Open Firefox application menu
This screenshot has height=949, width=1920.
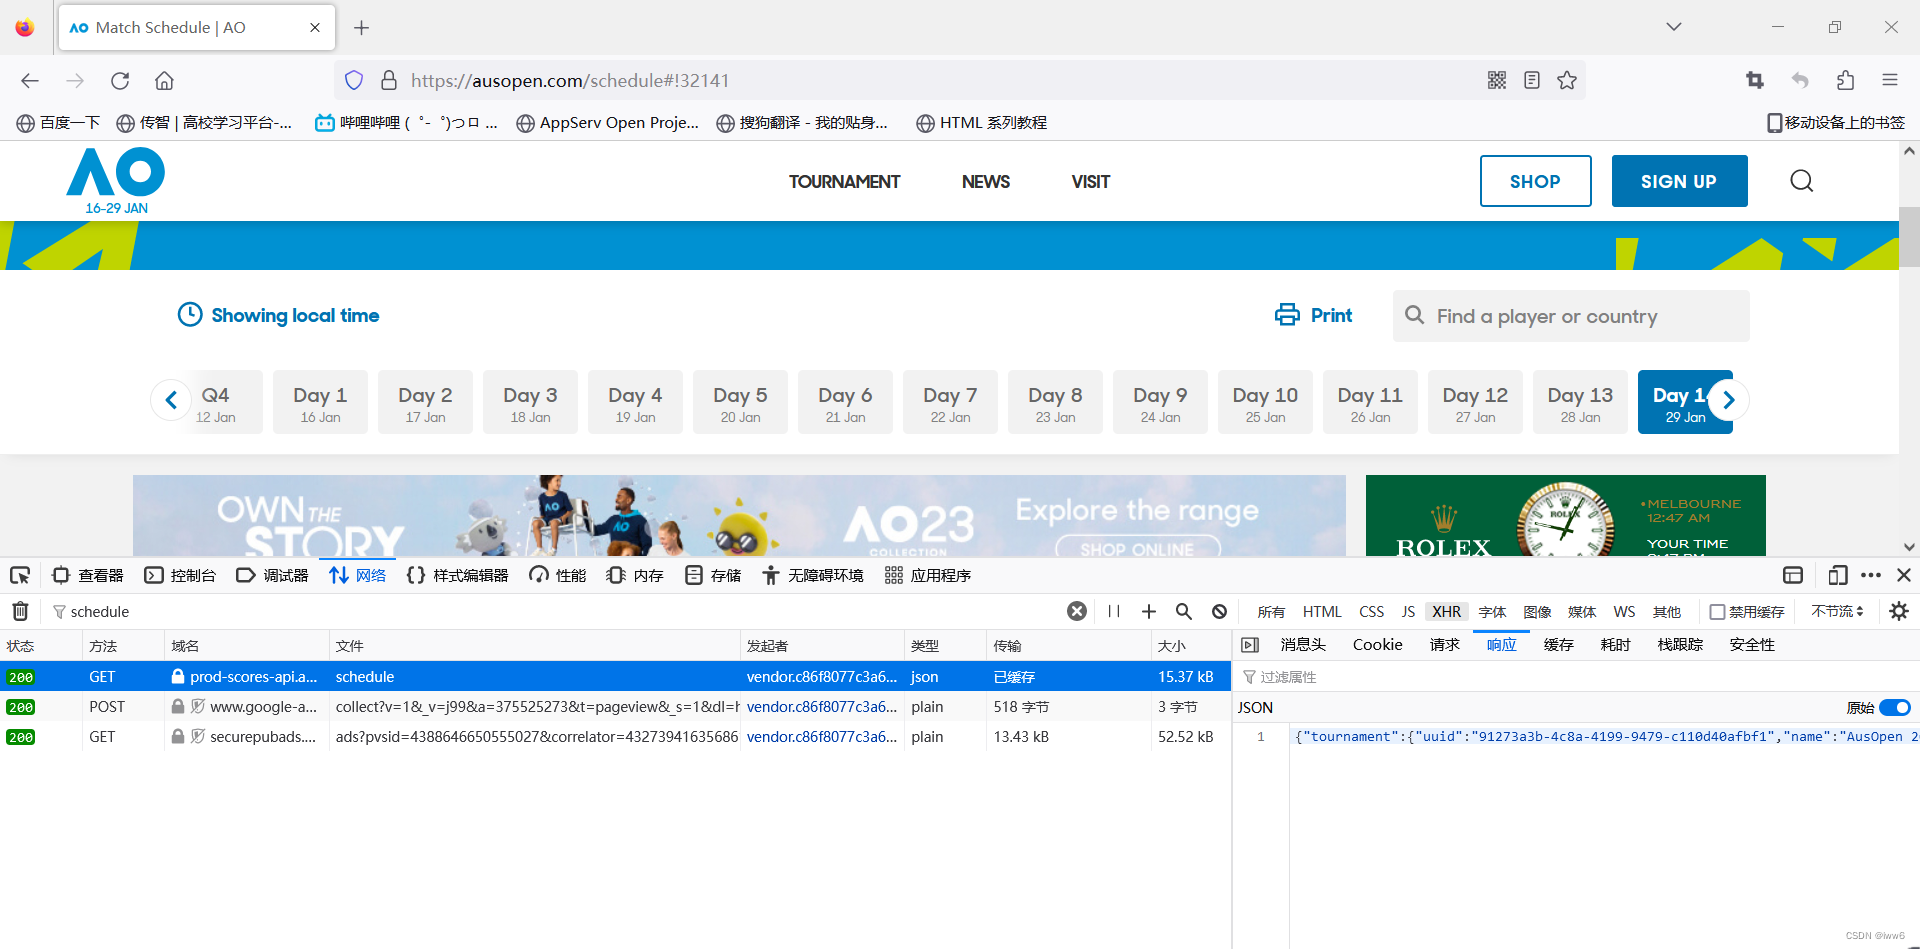click(1890, 80)
